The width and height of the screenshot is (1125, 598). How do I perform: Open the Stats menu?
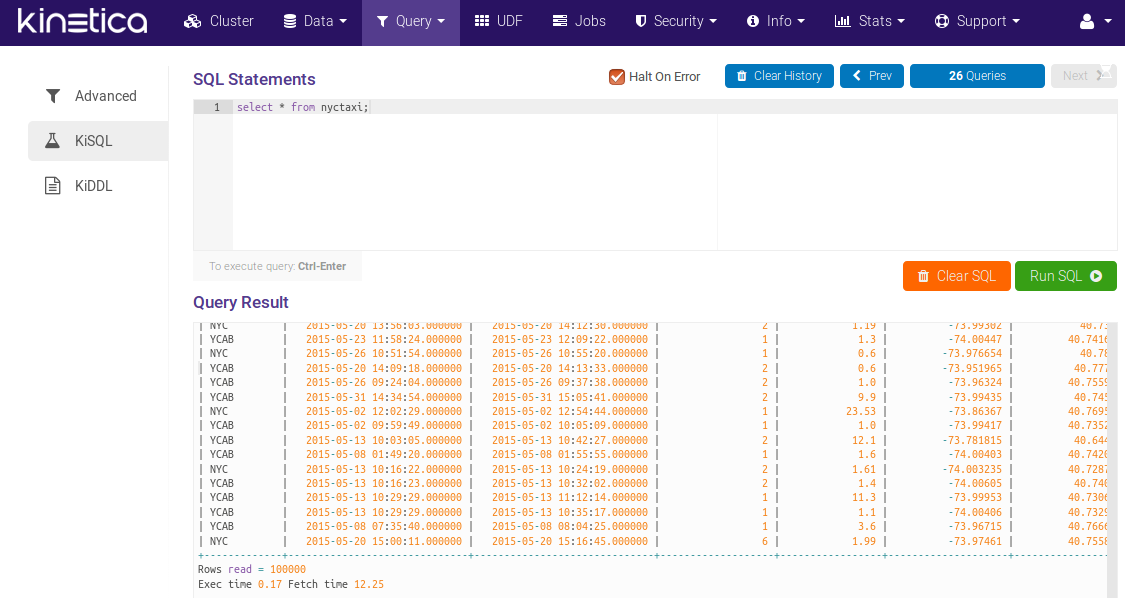[x=869, y=21]
